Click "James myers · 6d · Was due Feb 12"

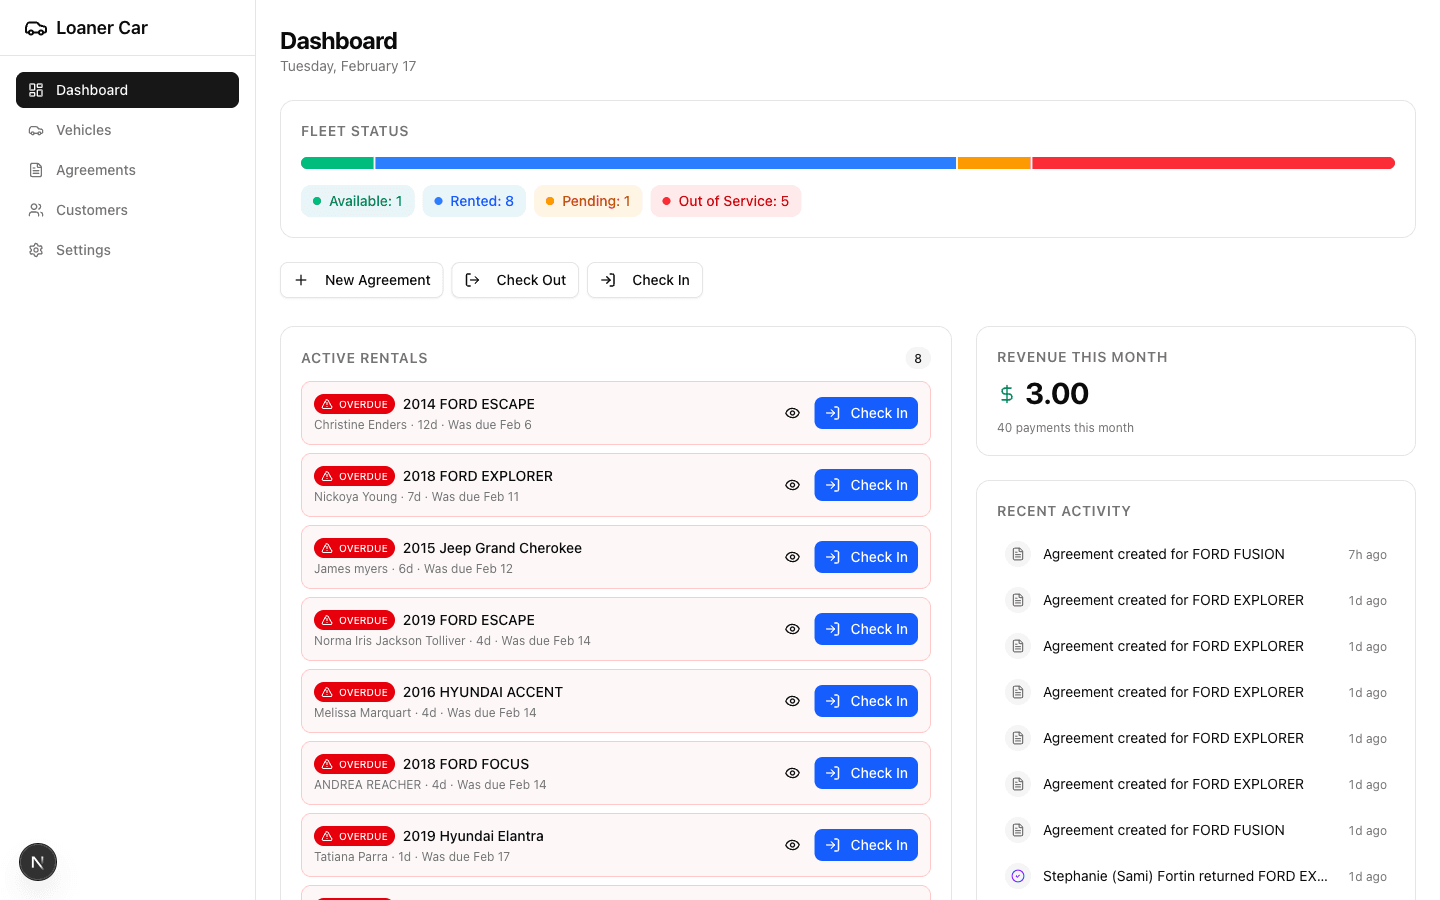point(413,569)
